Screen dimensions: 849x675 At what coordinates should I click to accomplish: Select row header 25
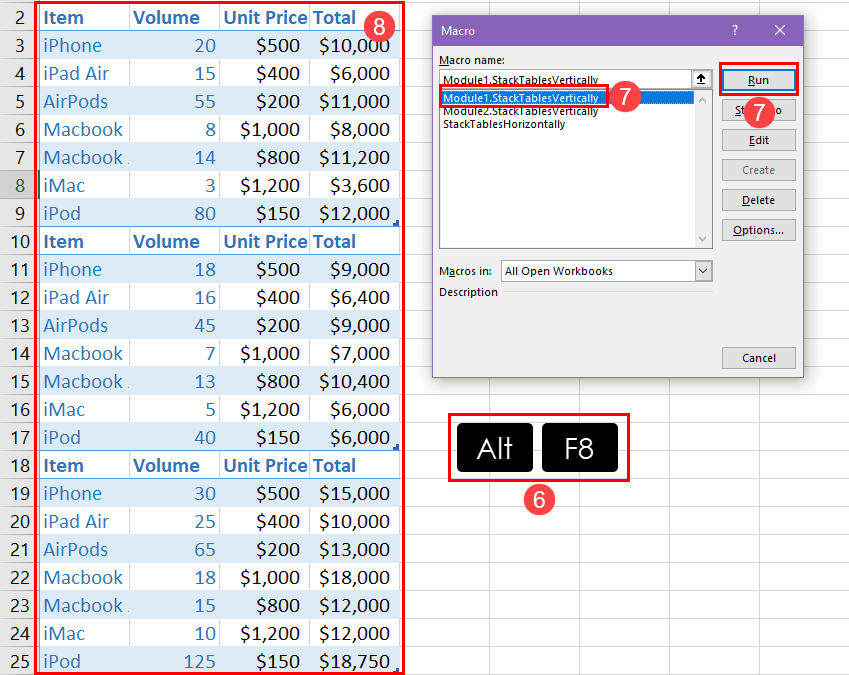pyautogui.click(x=18, y=661)
